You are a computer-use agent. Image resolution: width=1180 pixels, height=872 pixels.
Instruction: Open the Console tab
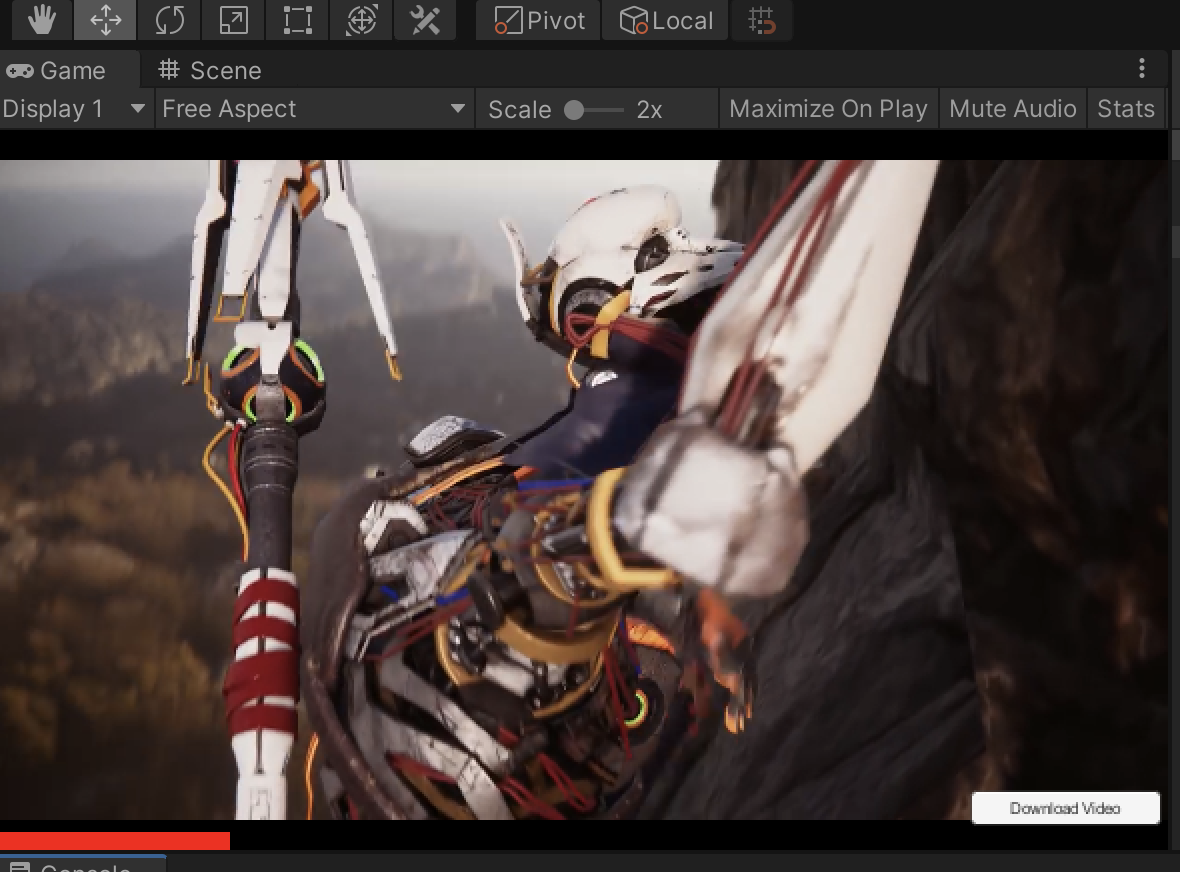click(x=83, y=864)
